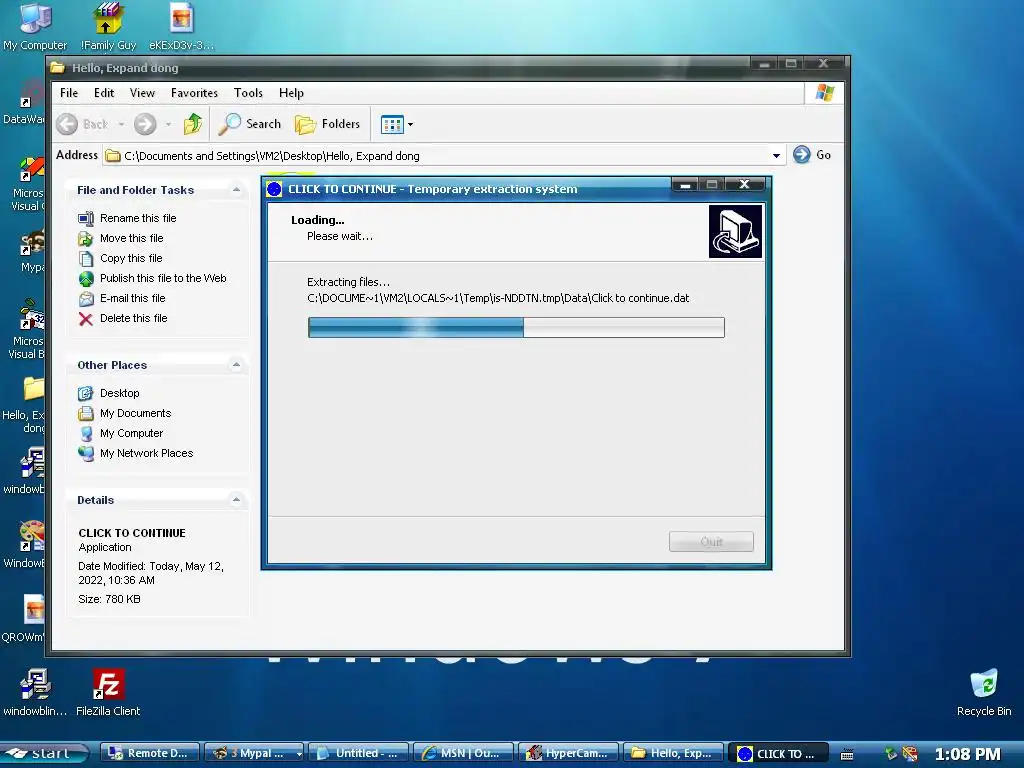This screenshot has width=1024, height=768.
Task: Expand the Forward history dropdown arrow
Action: [168, 124]
